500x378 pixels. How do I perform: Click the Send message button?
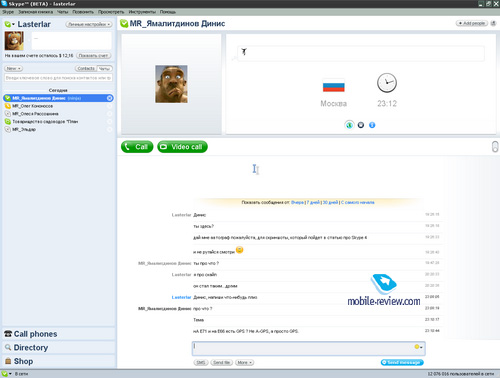pos(402,362)
